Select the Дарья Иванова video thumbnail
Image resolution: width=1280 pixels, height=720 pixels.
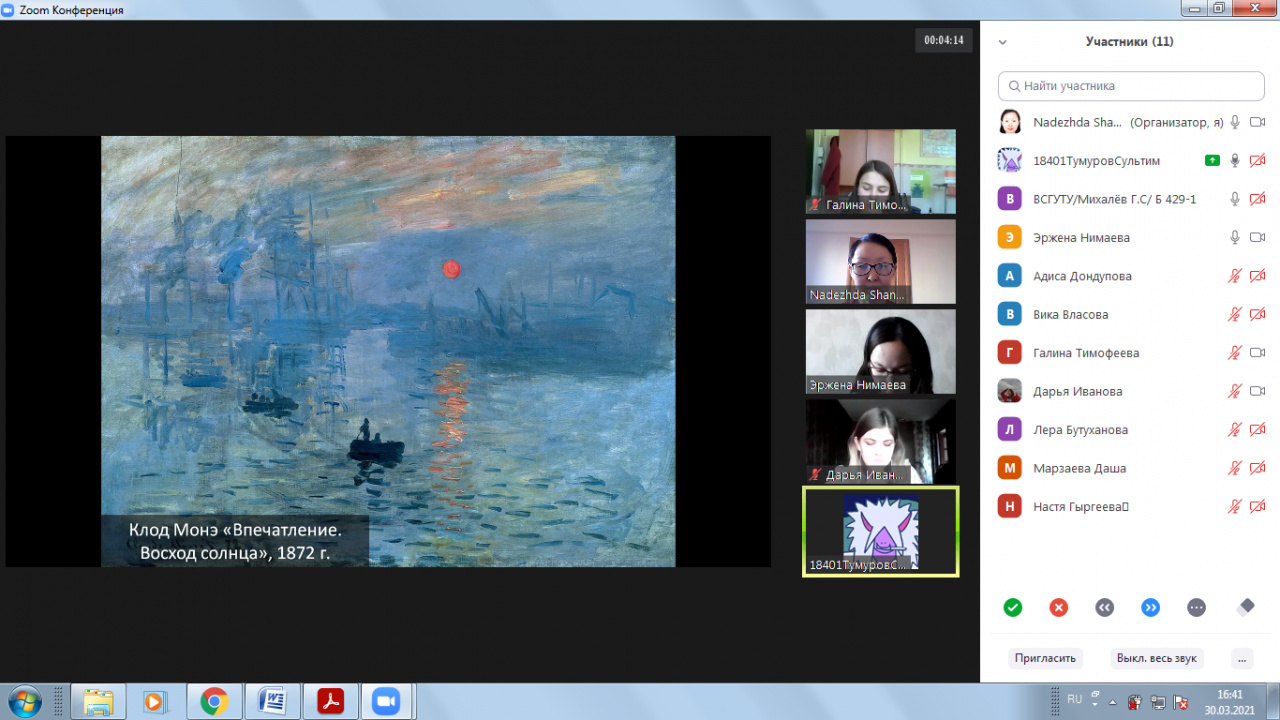(x=880, y=441)
